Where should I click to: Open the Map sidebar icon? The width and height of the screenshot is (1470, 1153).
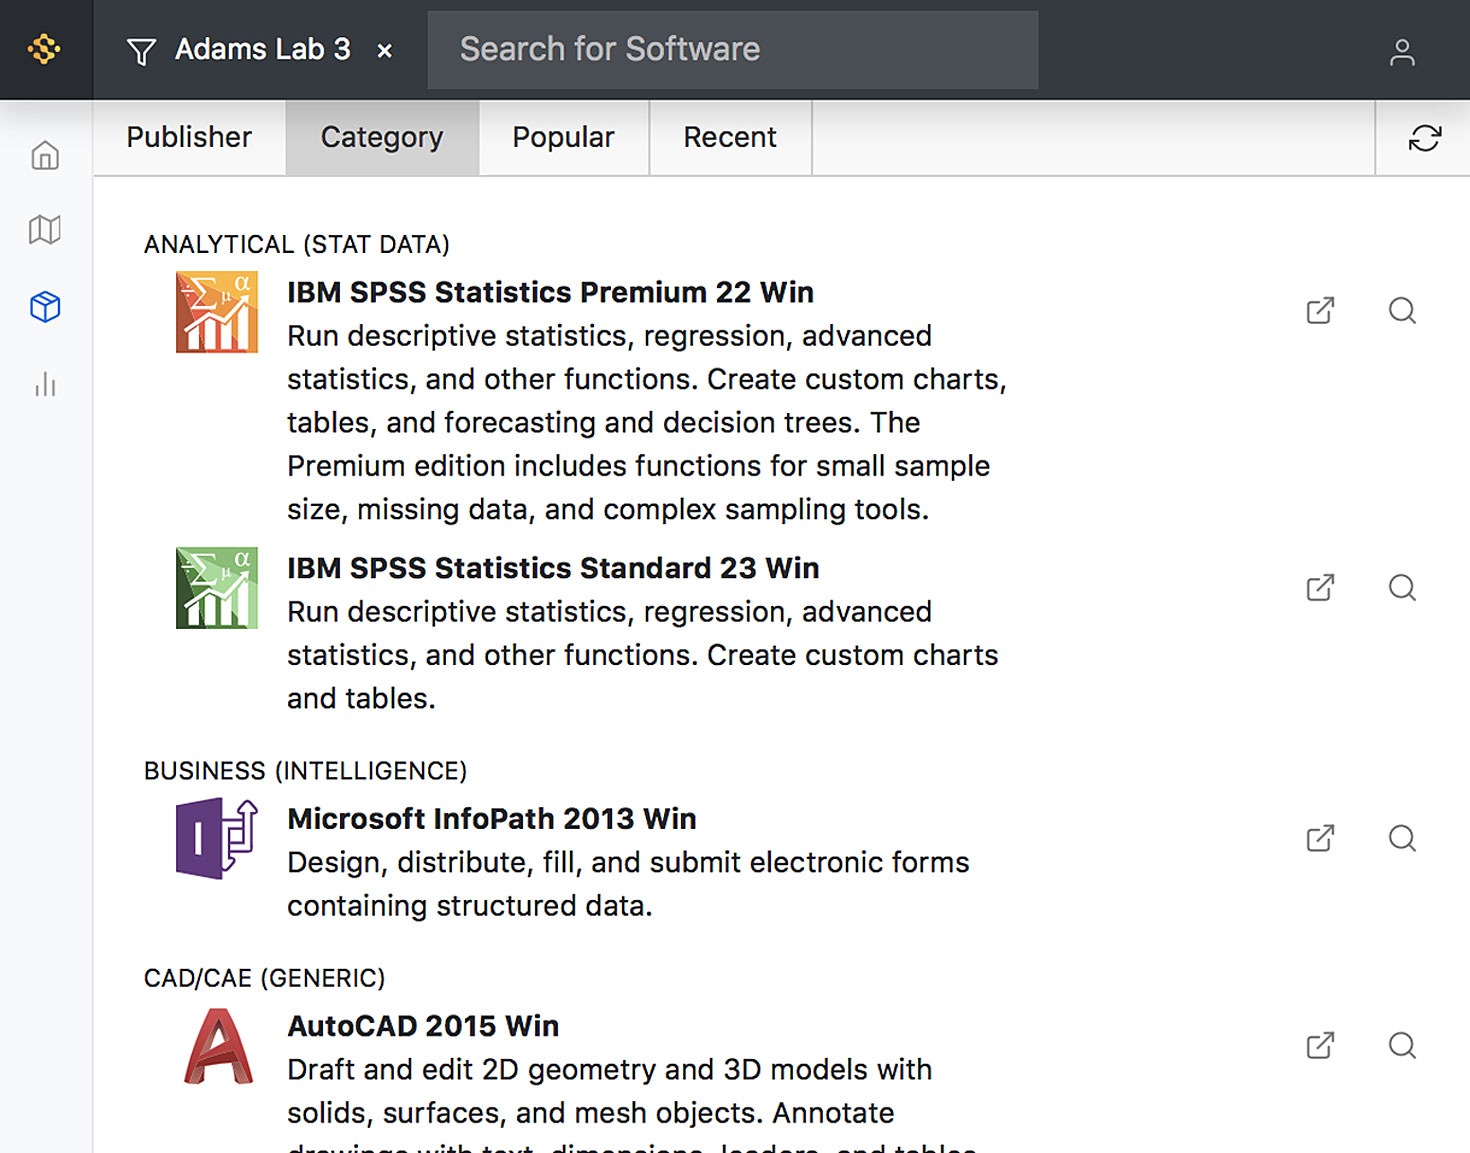(45, 230)
